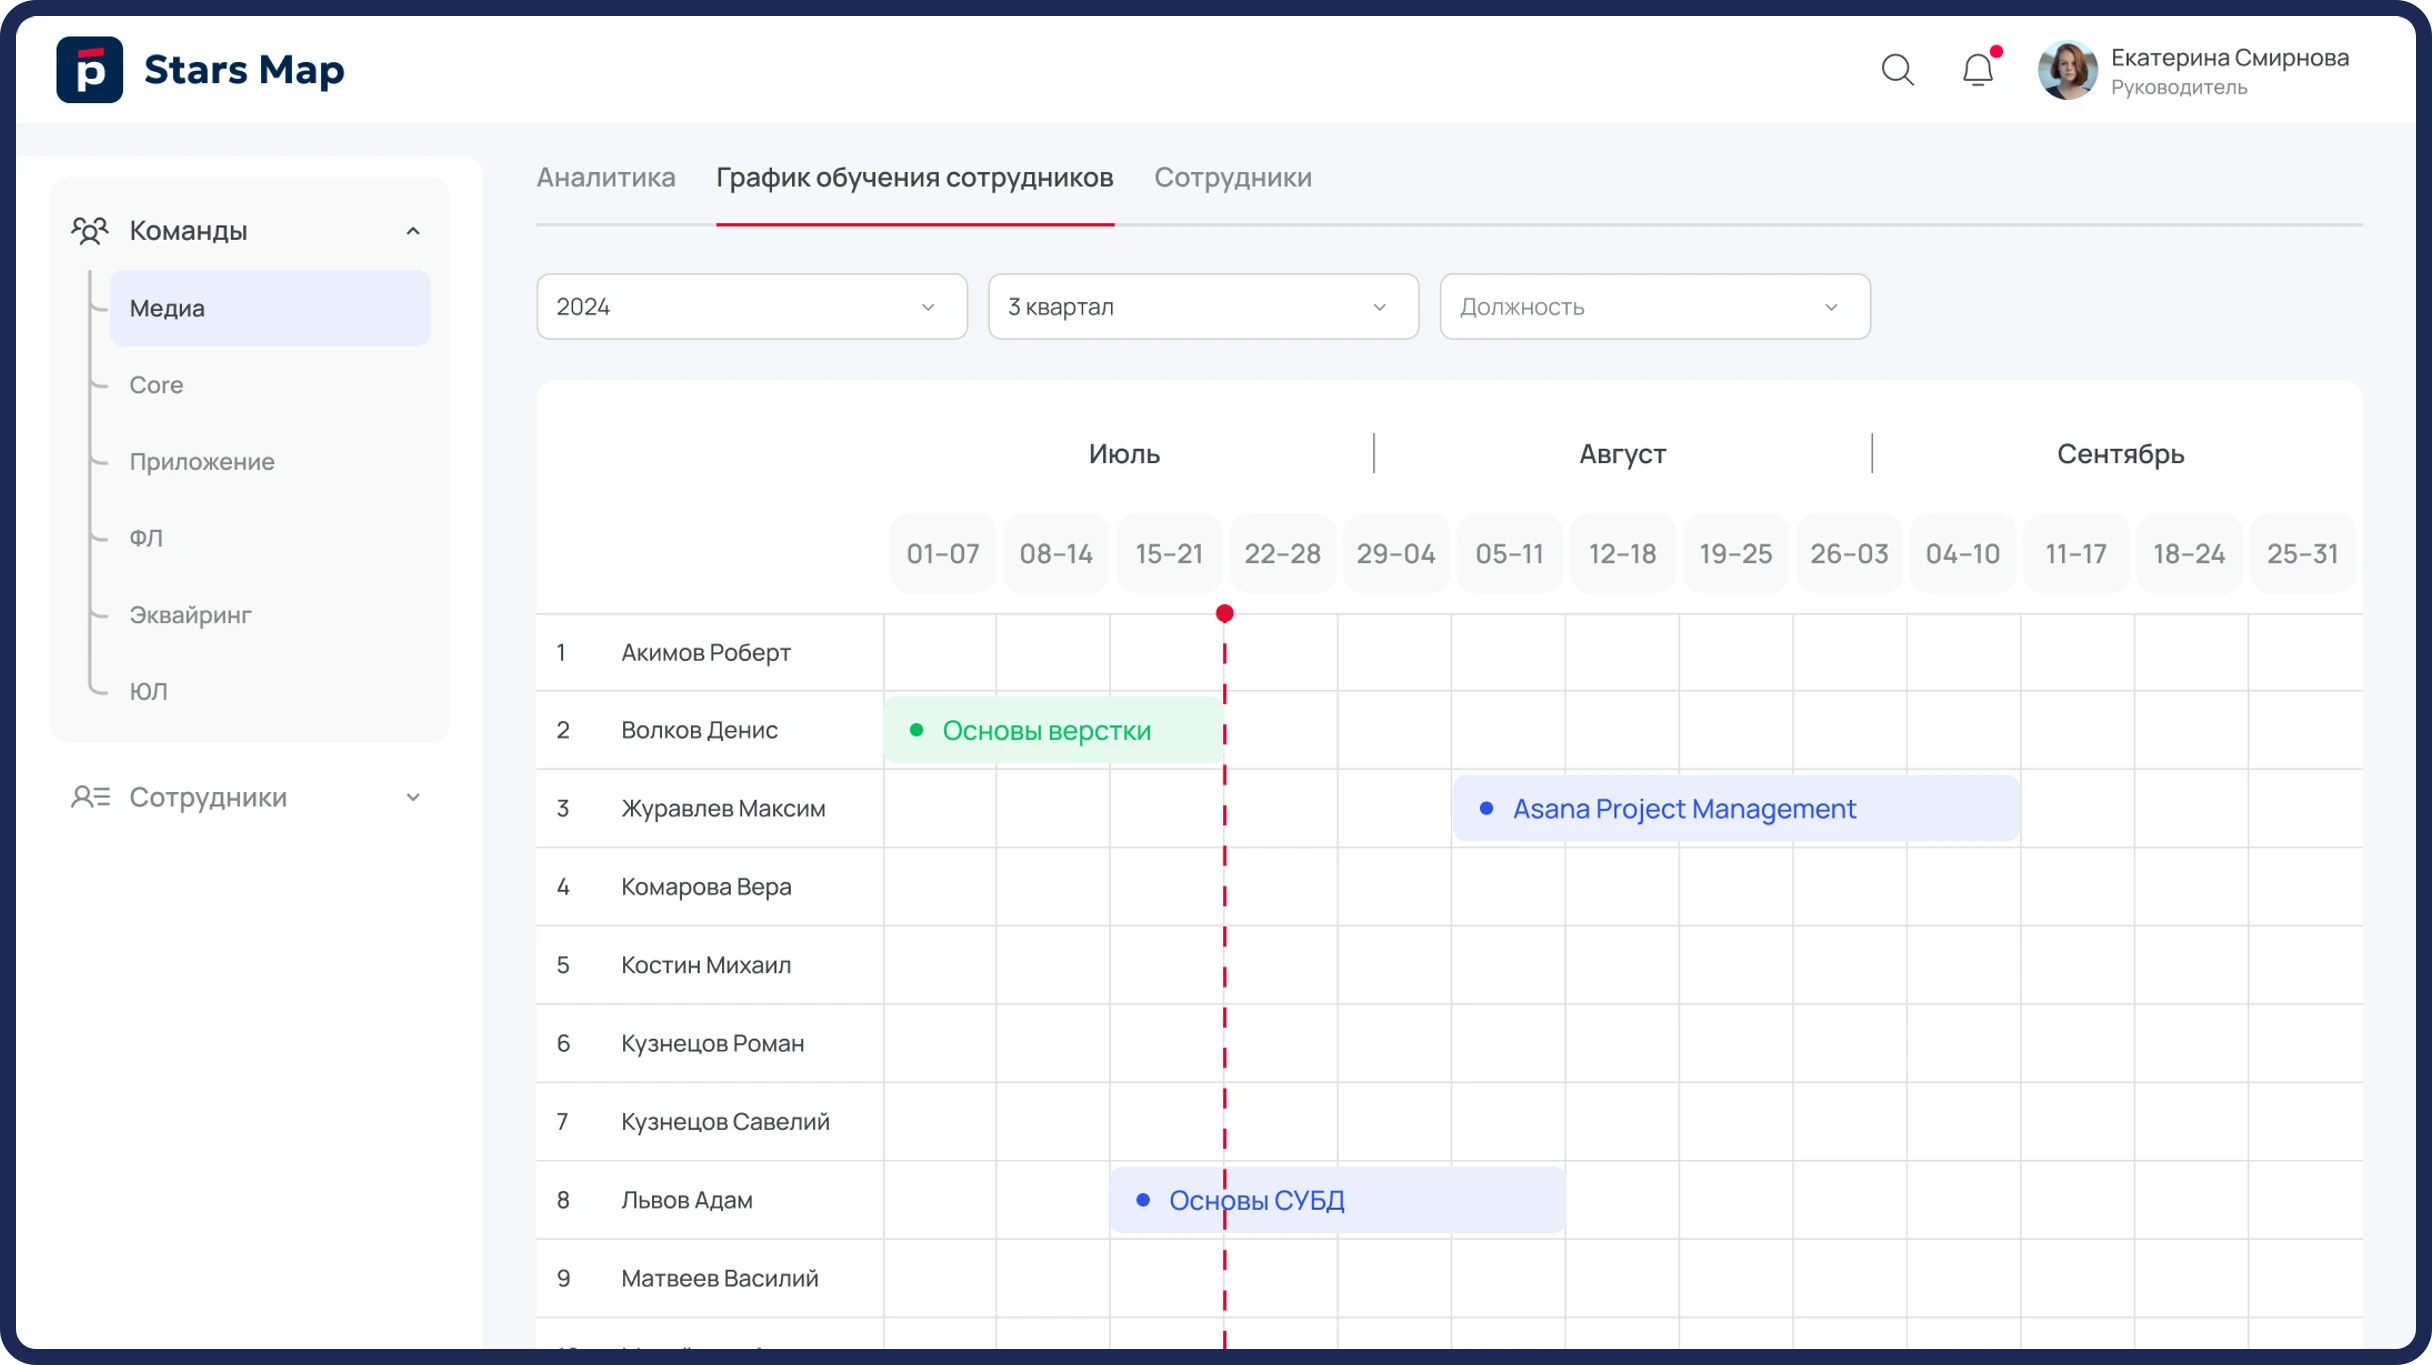Open the search magnifier icon
2432x1365 pixels.
[x=1897, y=70]
